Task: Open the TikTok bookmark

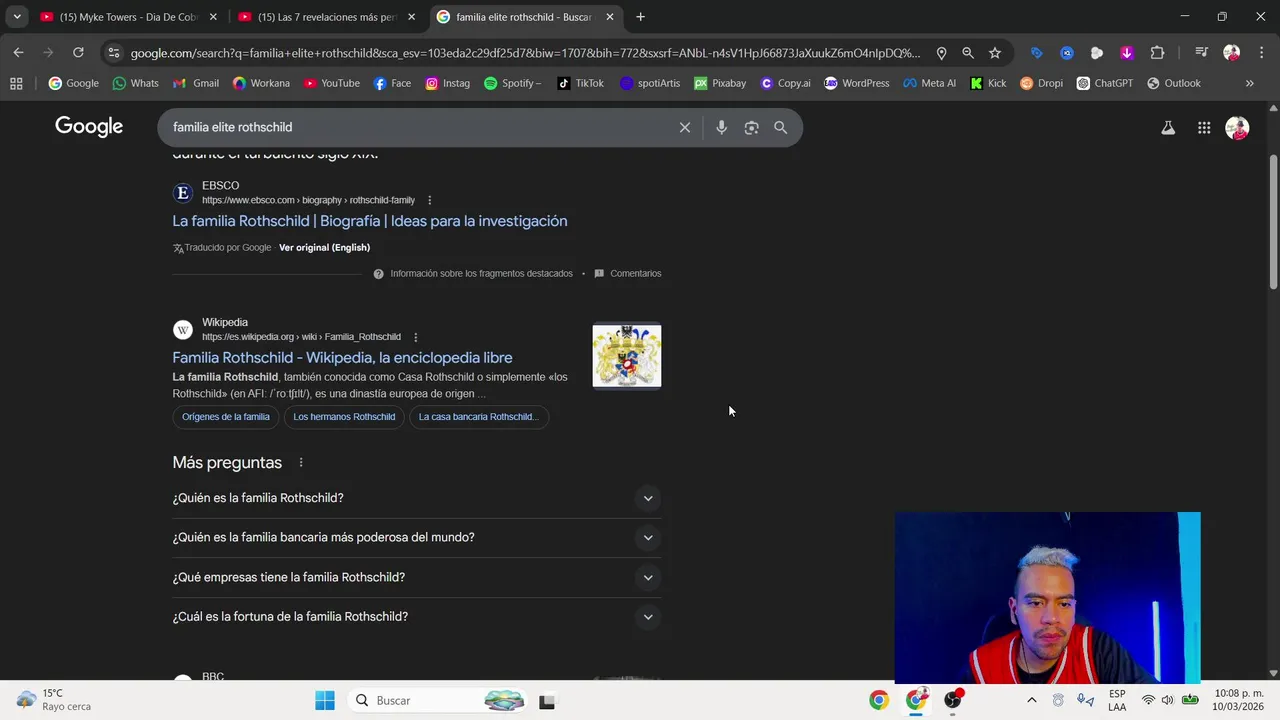Action: click(x=580, y=83)
